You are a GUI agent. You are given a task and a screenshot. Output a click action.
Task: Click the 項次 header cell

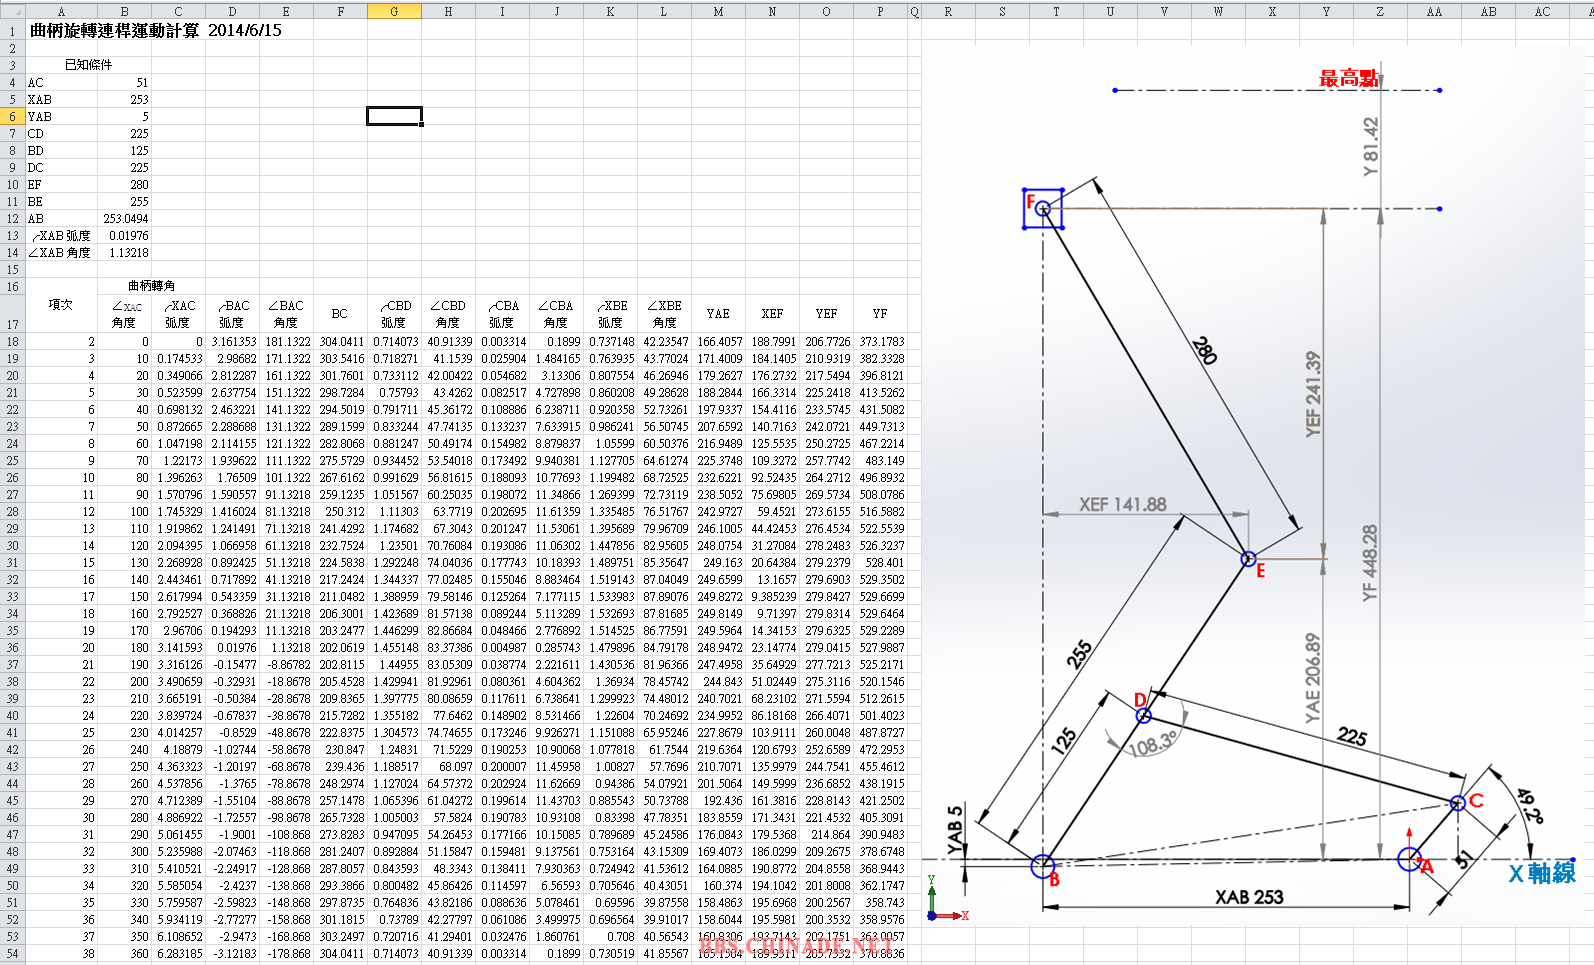[x=61, y=305]
